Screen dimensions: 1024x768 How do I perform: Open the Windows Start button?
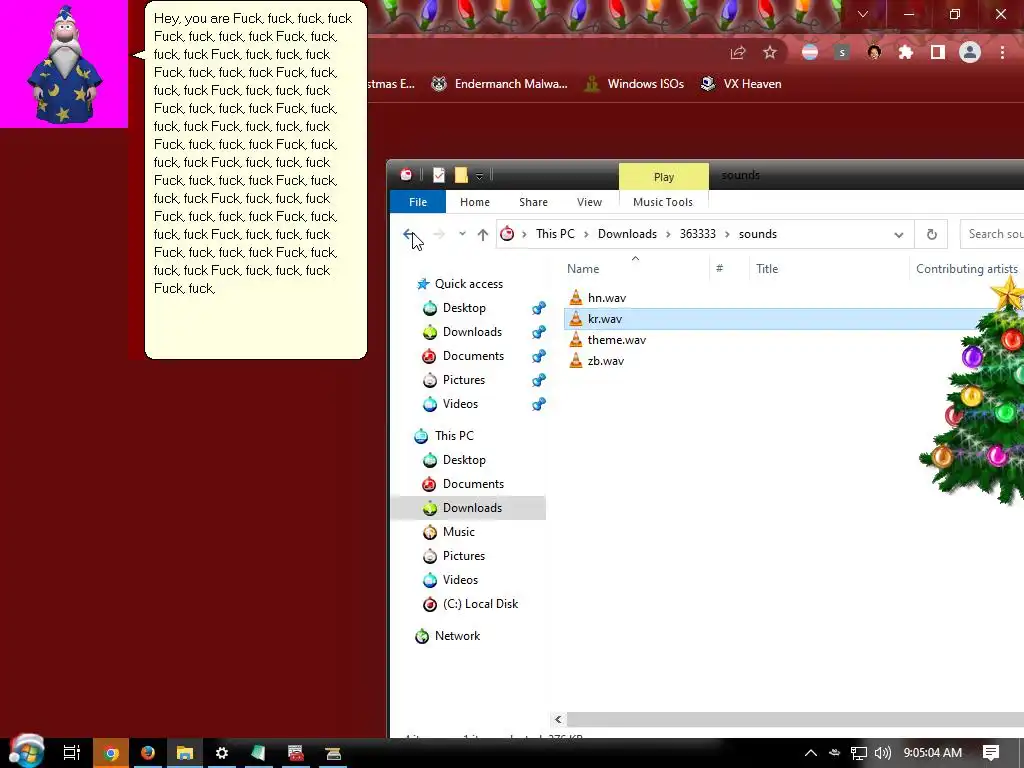click(27, 752)
